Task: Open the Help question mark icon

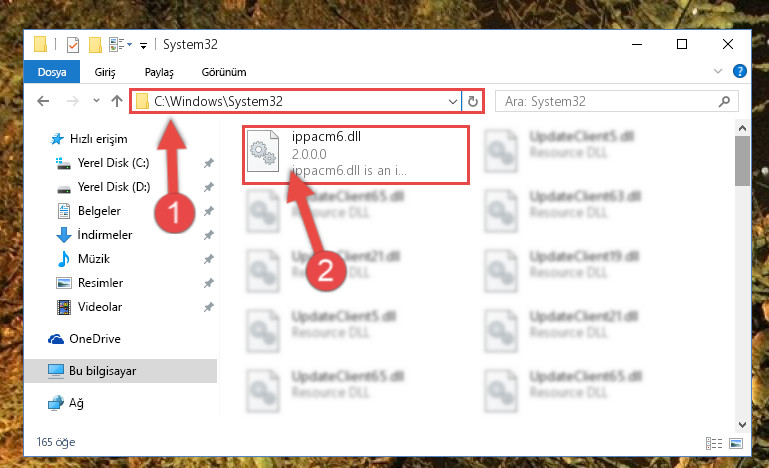Action: pos(740,72)
